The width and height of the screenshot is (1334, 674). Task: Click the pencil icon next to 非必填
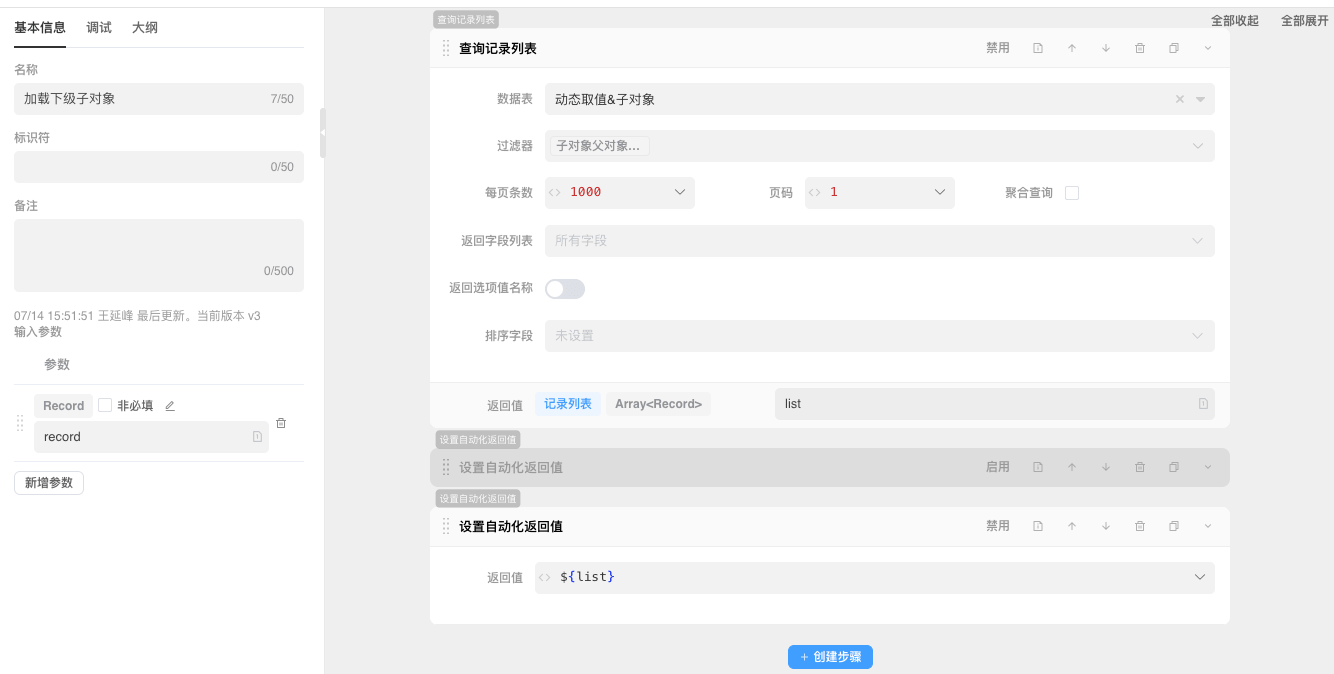pyautogui.click(x=170, y=406)
